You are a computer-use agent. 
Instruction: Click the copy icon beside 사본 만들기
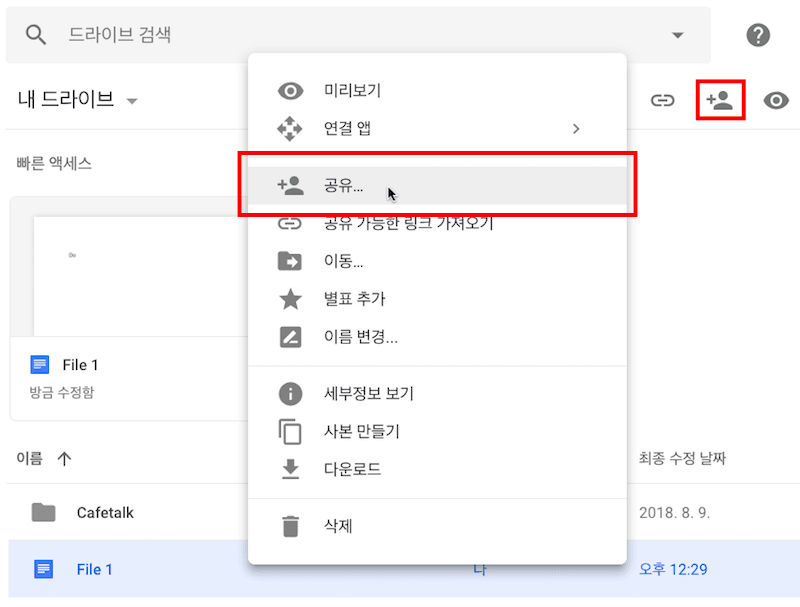(290, 432)
